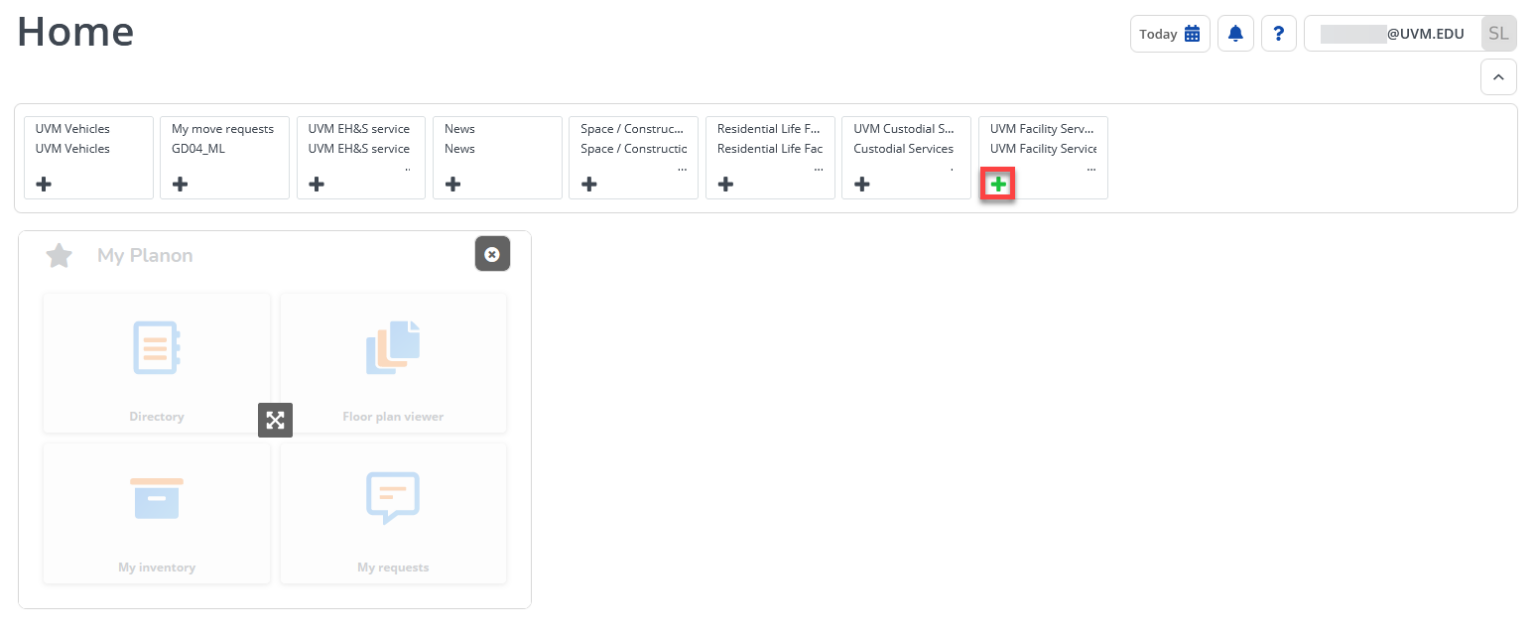1536x632 pixels.
Task: Click the calendar icon on the Today button
Action: pyautogui.click(x=1191, y=33)
